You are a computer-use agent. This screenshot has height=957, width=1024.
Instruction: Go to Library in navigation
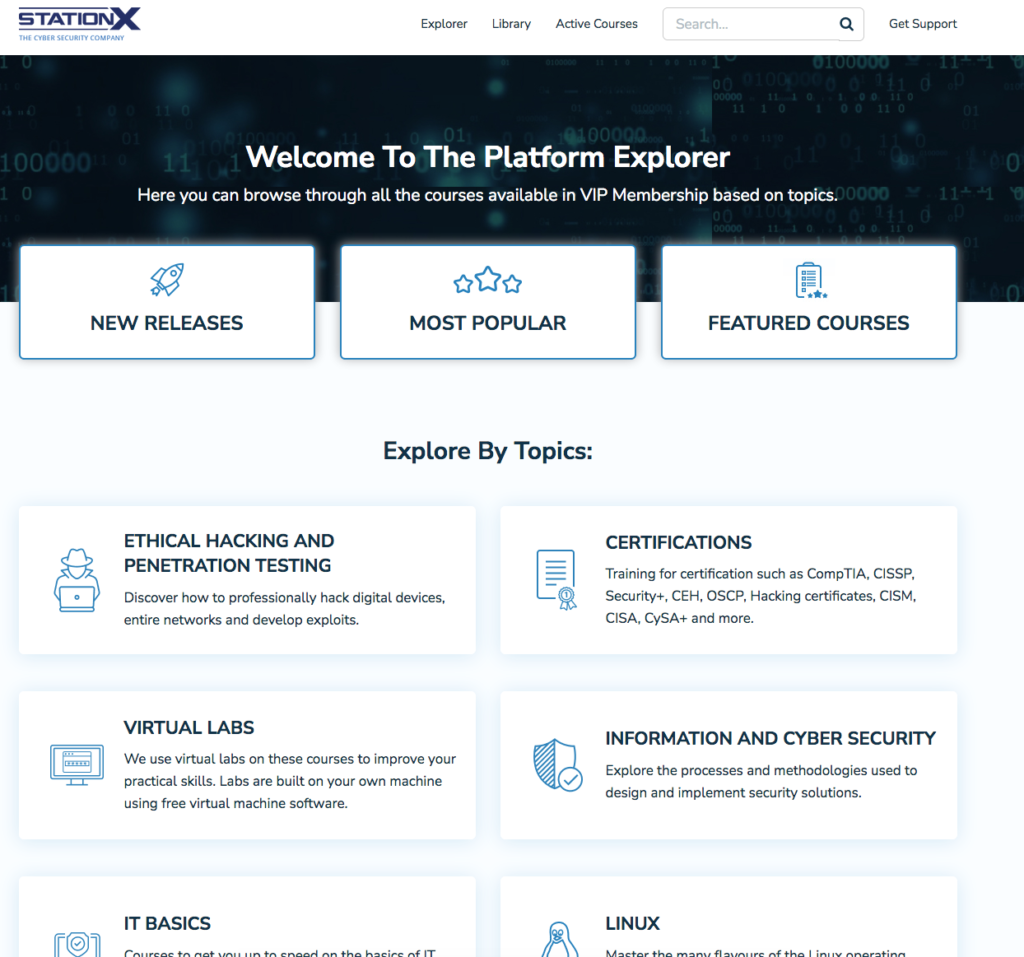click(511, 24)
